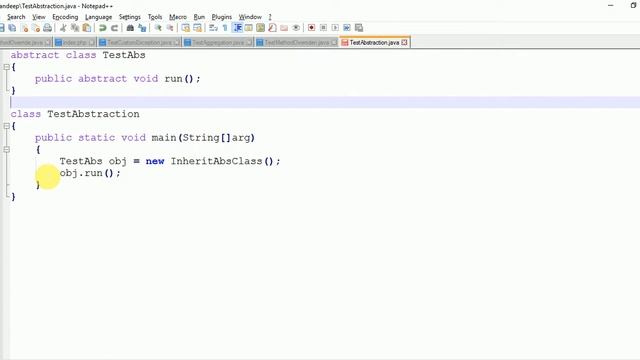This screenshot has height=360, width=640.
Task: Click the Save All toolbar icon
Action: click(x=12, y=28)
